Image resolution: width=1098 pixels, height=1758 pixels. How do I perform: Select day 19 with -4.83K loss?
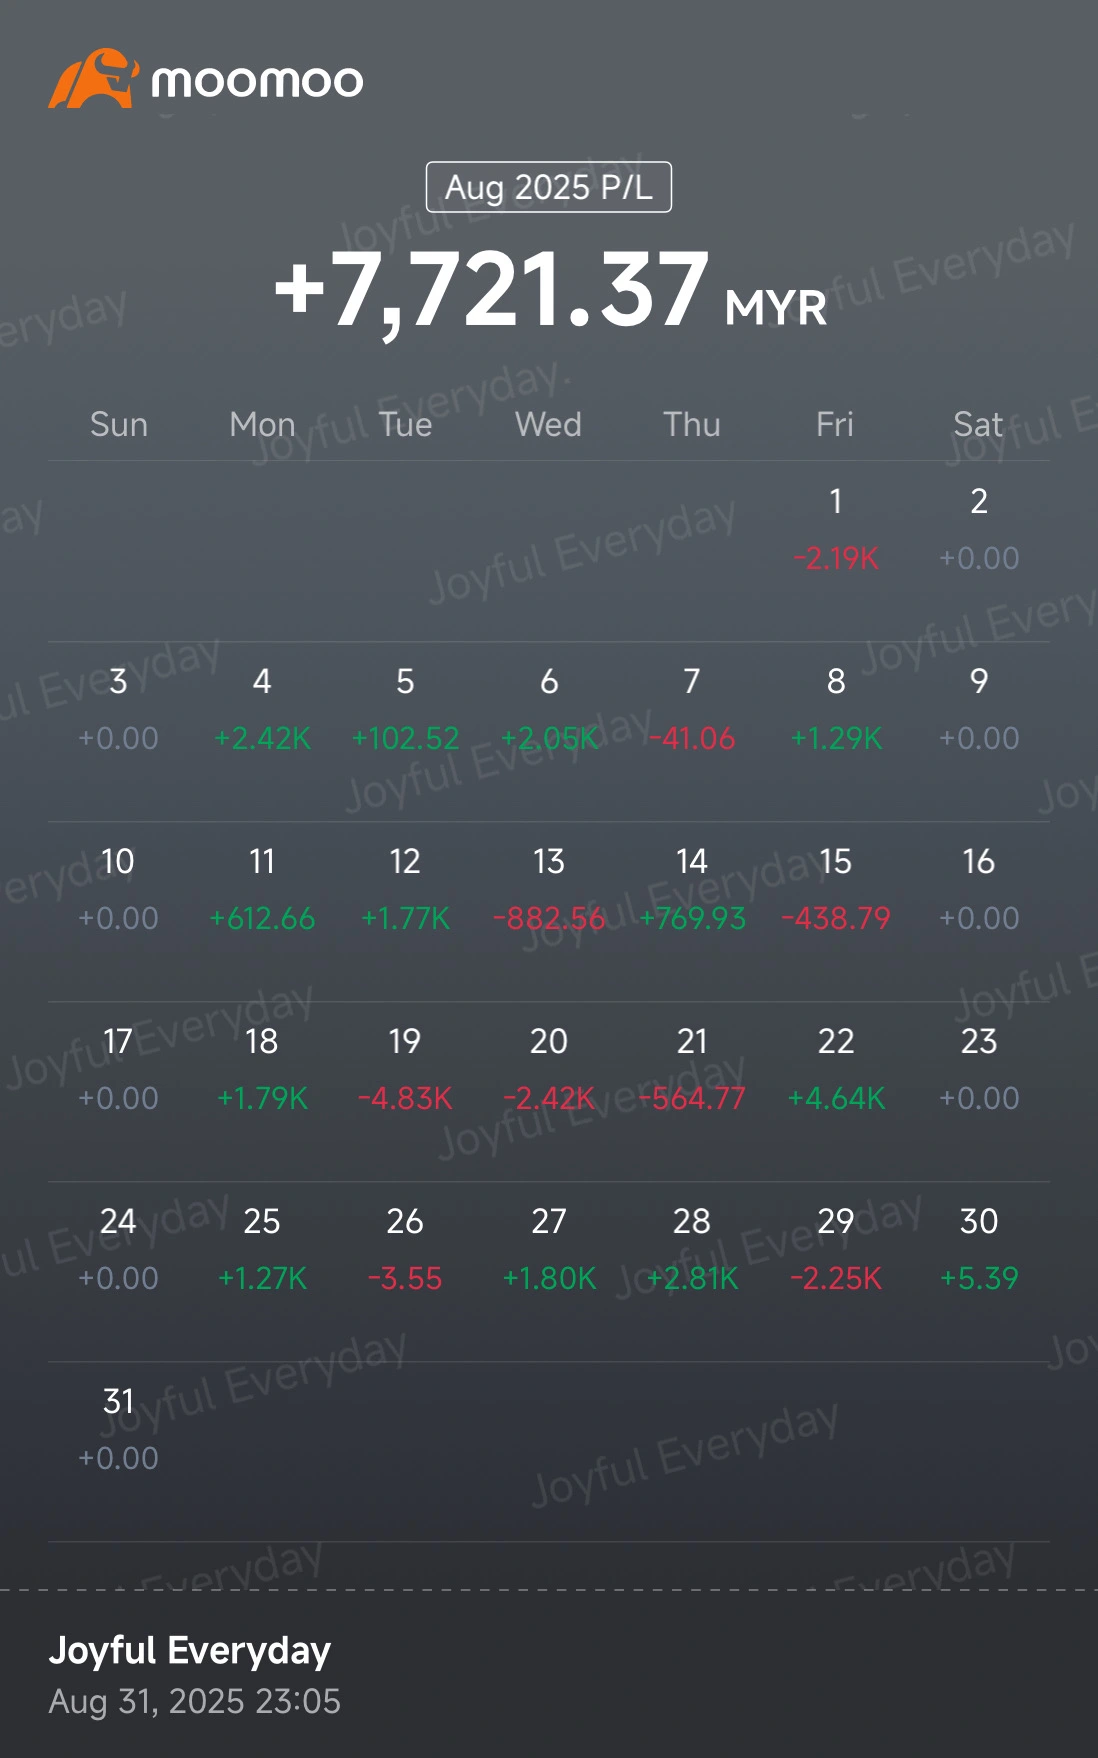(x=405, y=1070)
